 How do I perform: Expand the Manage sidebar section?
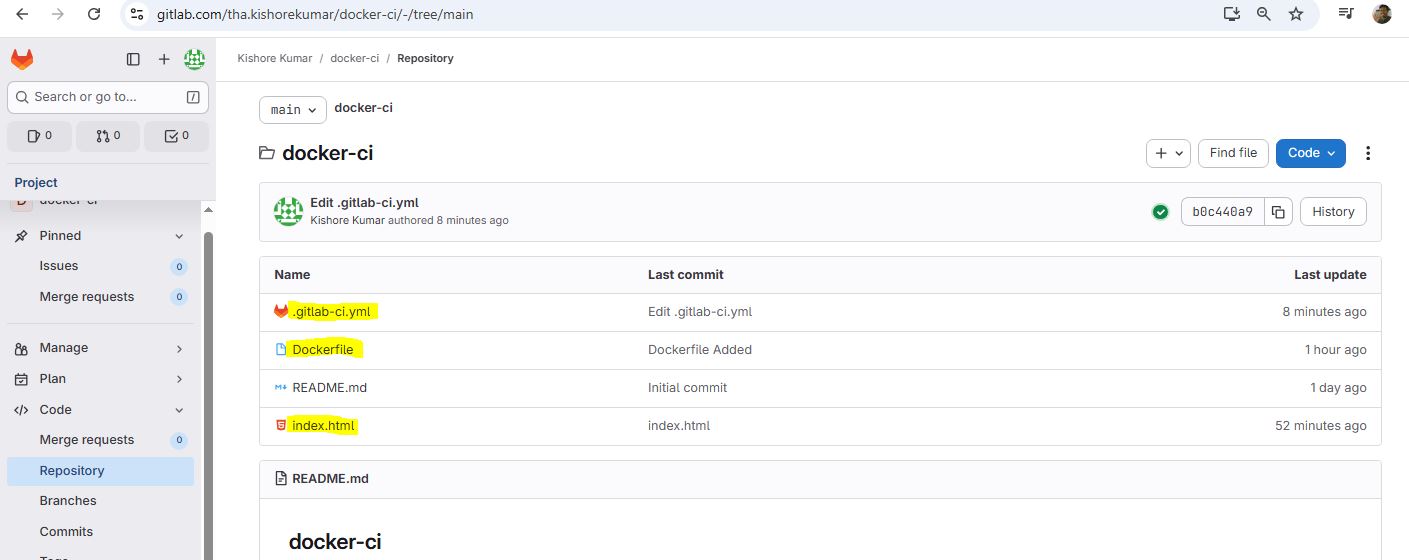tap(100, 348)
